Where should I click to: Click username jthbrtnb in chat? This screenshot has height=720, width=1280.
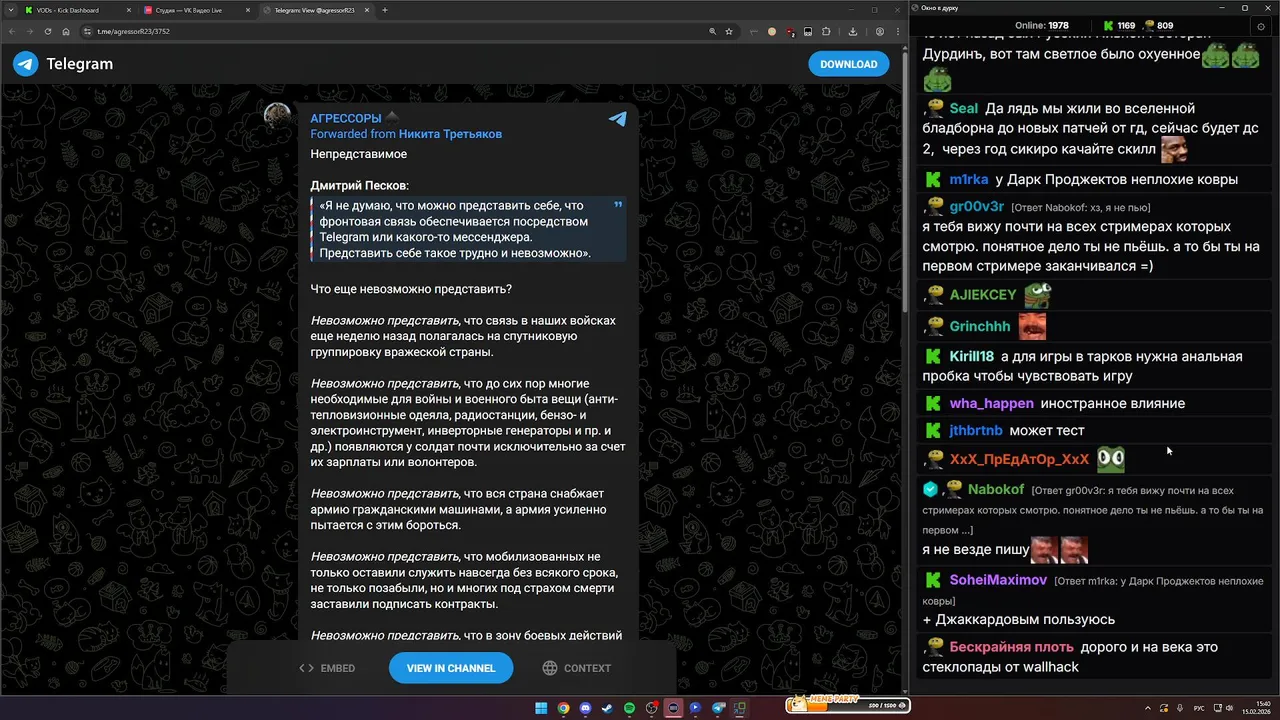(975, 431)
